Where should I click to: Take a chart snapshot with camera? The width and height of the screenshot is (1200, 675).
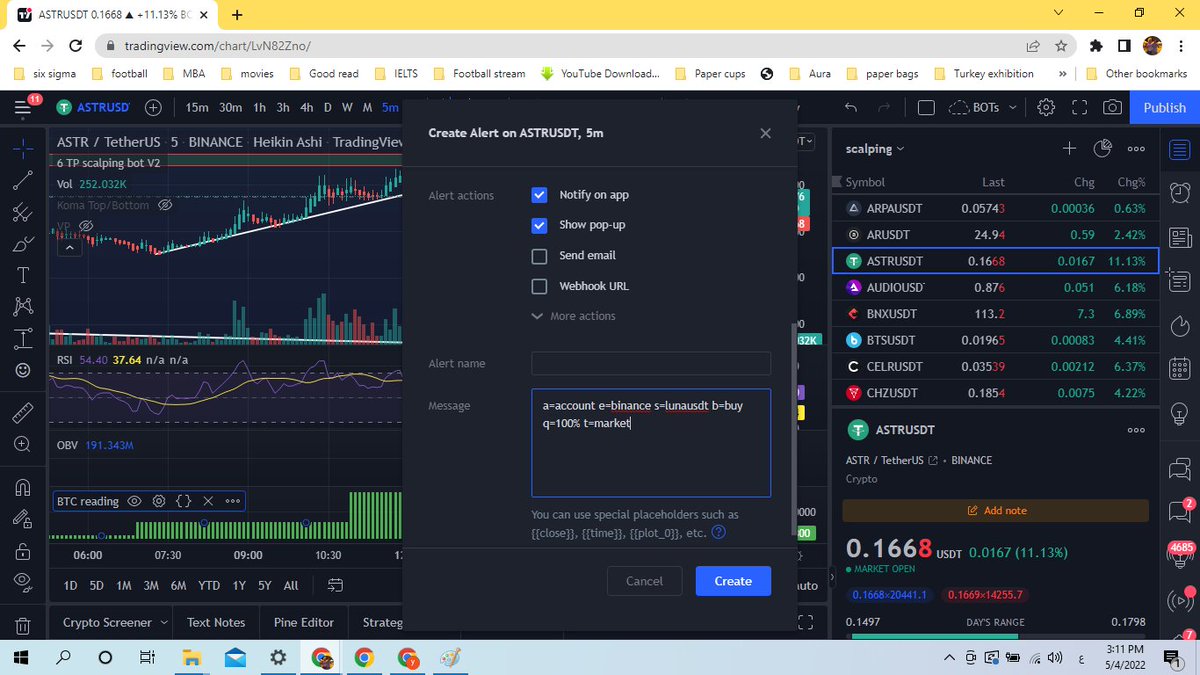click(1111, 107)
